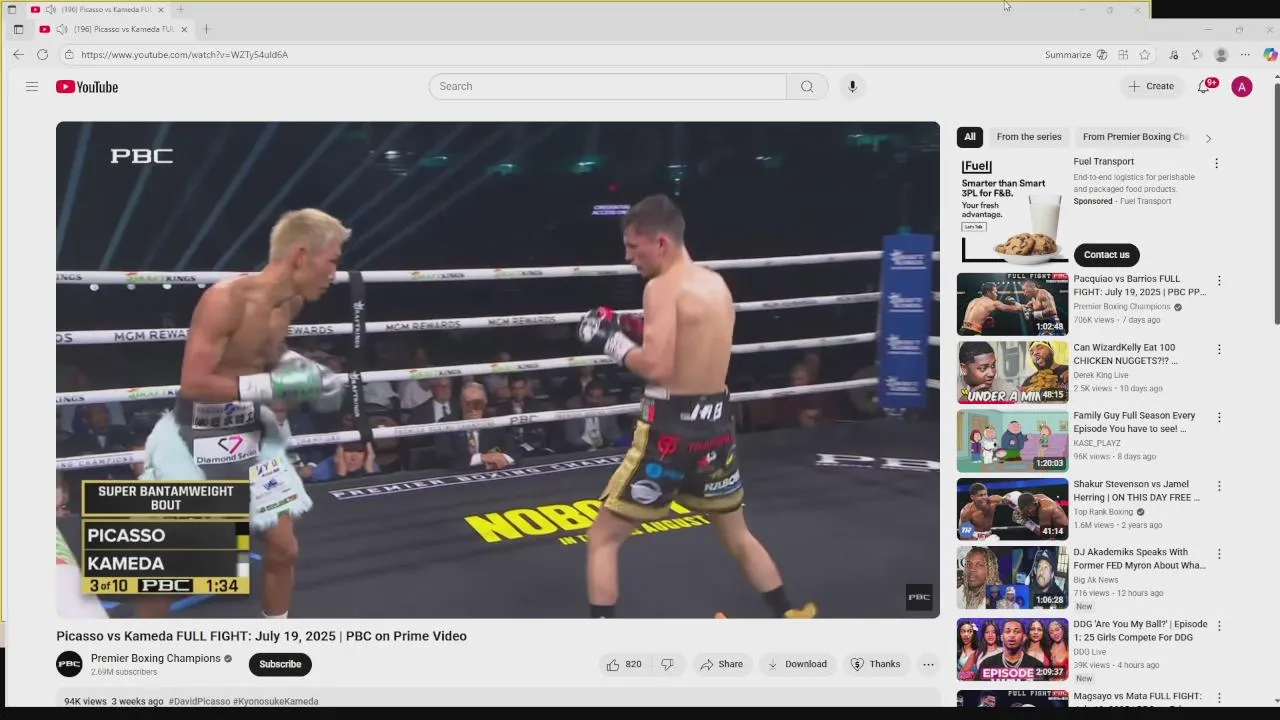Open Pacquiao vs Barrios thumbnail
The image size is (1280, 720).
tap(1012, 304)
